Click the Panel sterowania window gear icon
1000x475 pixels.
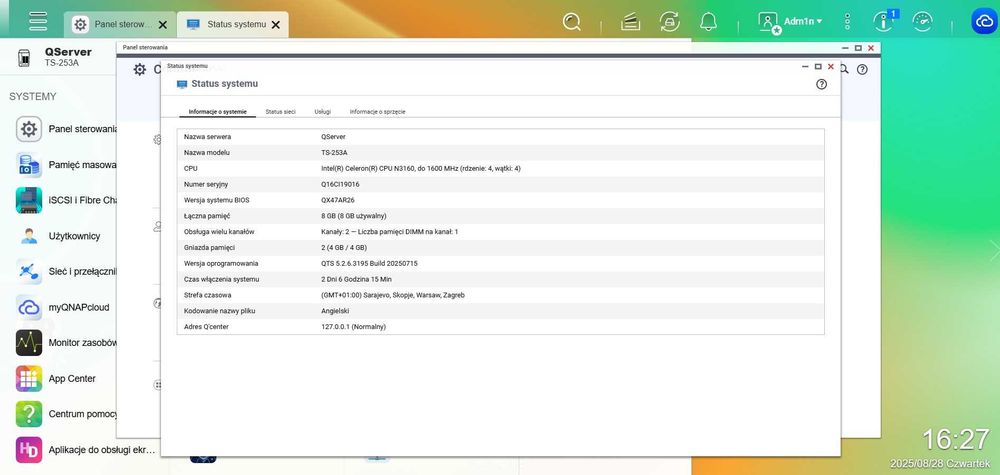click(140, 69)
